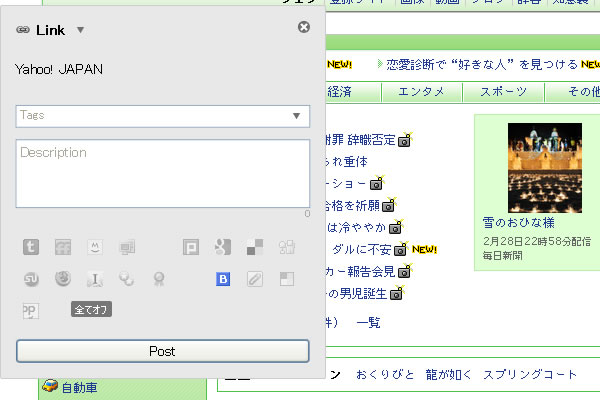The image size is (600, 400).
Task: Focus the Tags input field
Action: [163, 116]
